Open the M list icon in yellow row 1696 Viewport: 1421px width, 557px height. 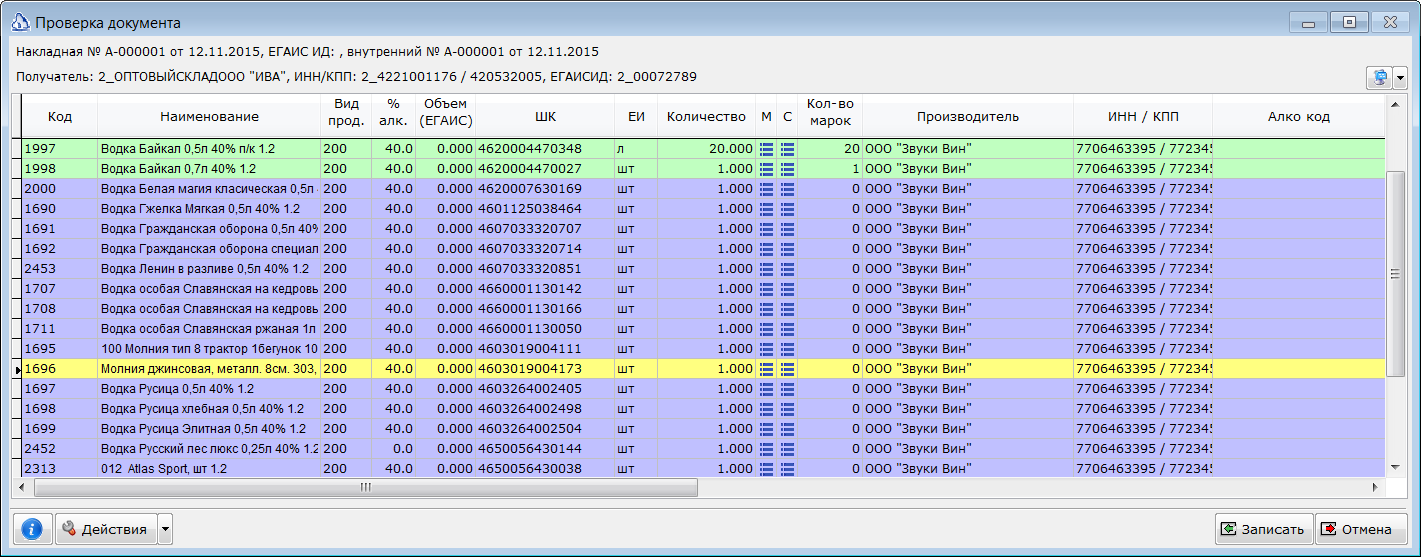click(767, 368)
